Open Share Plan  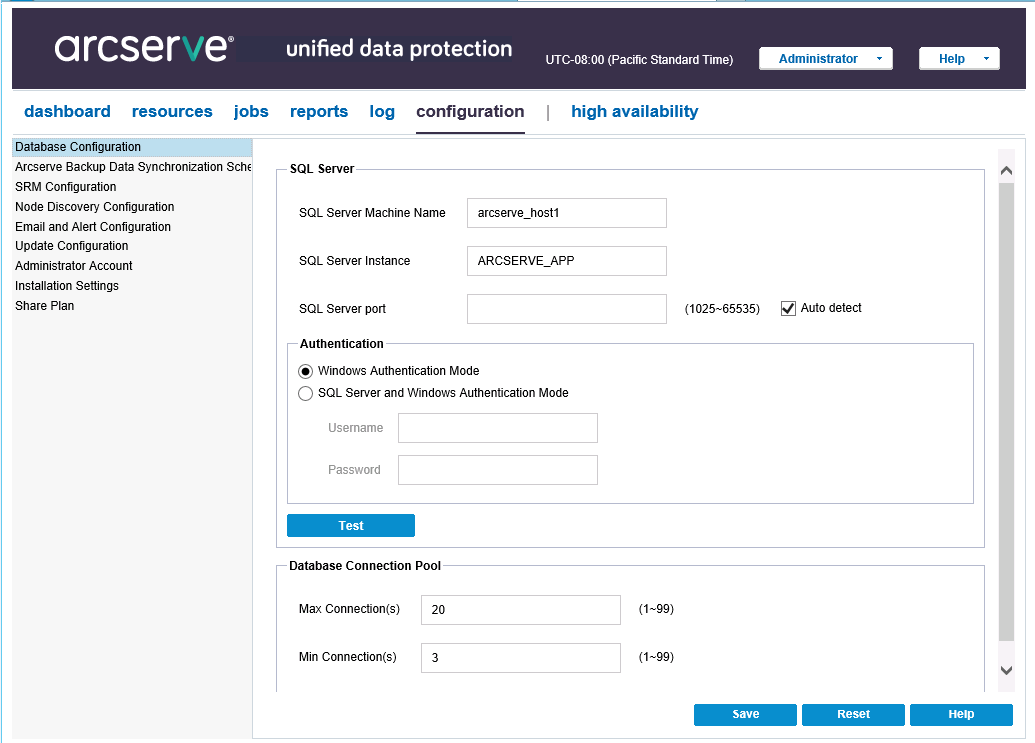(132, 306)
